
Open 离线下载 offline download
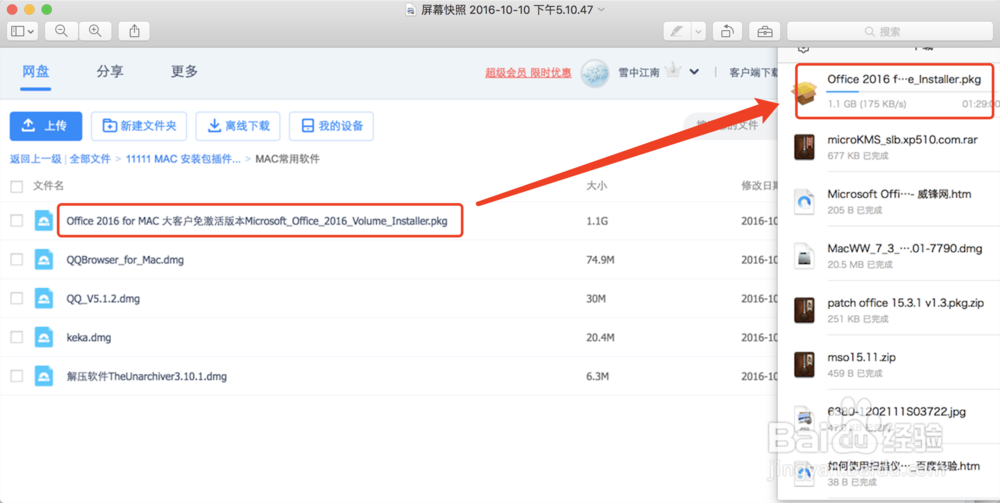(x=238, y=126)
